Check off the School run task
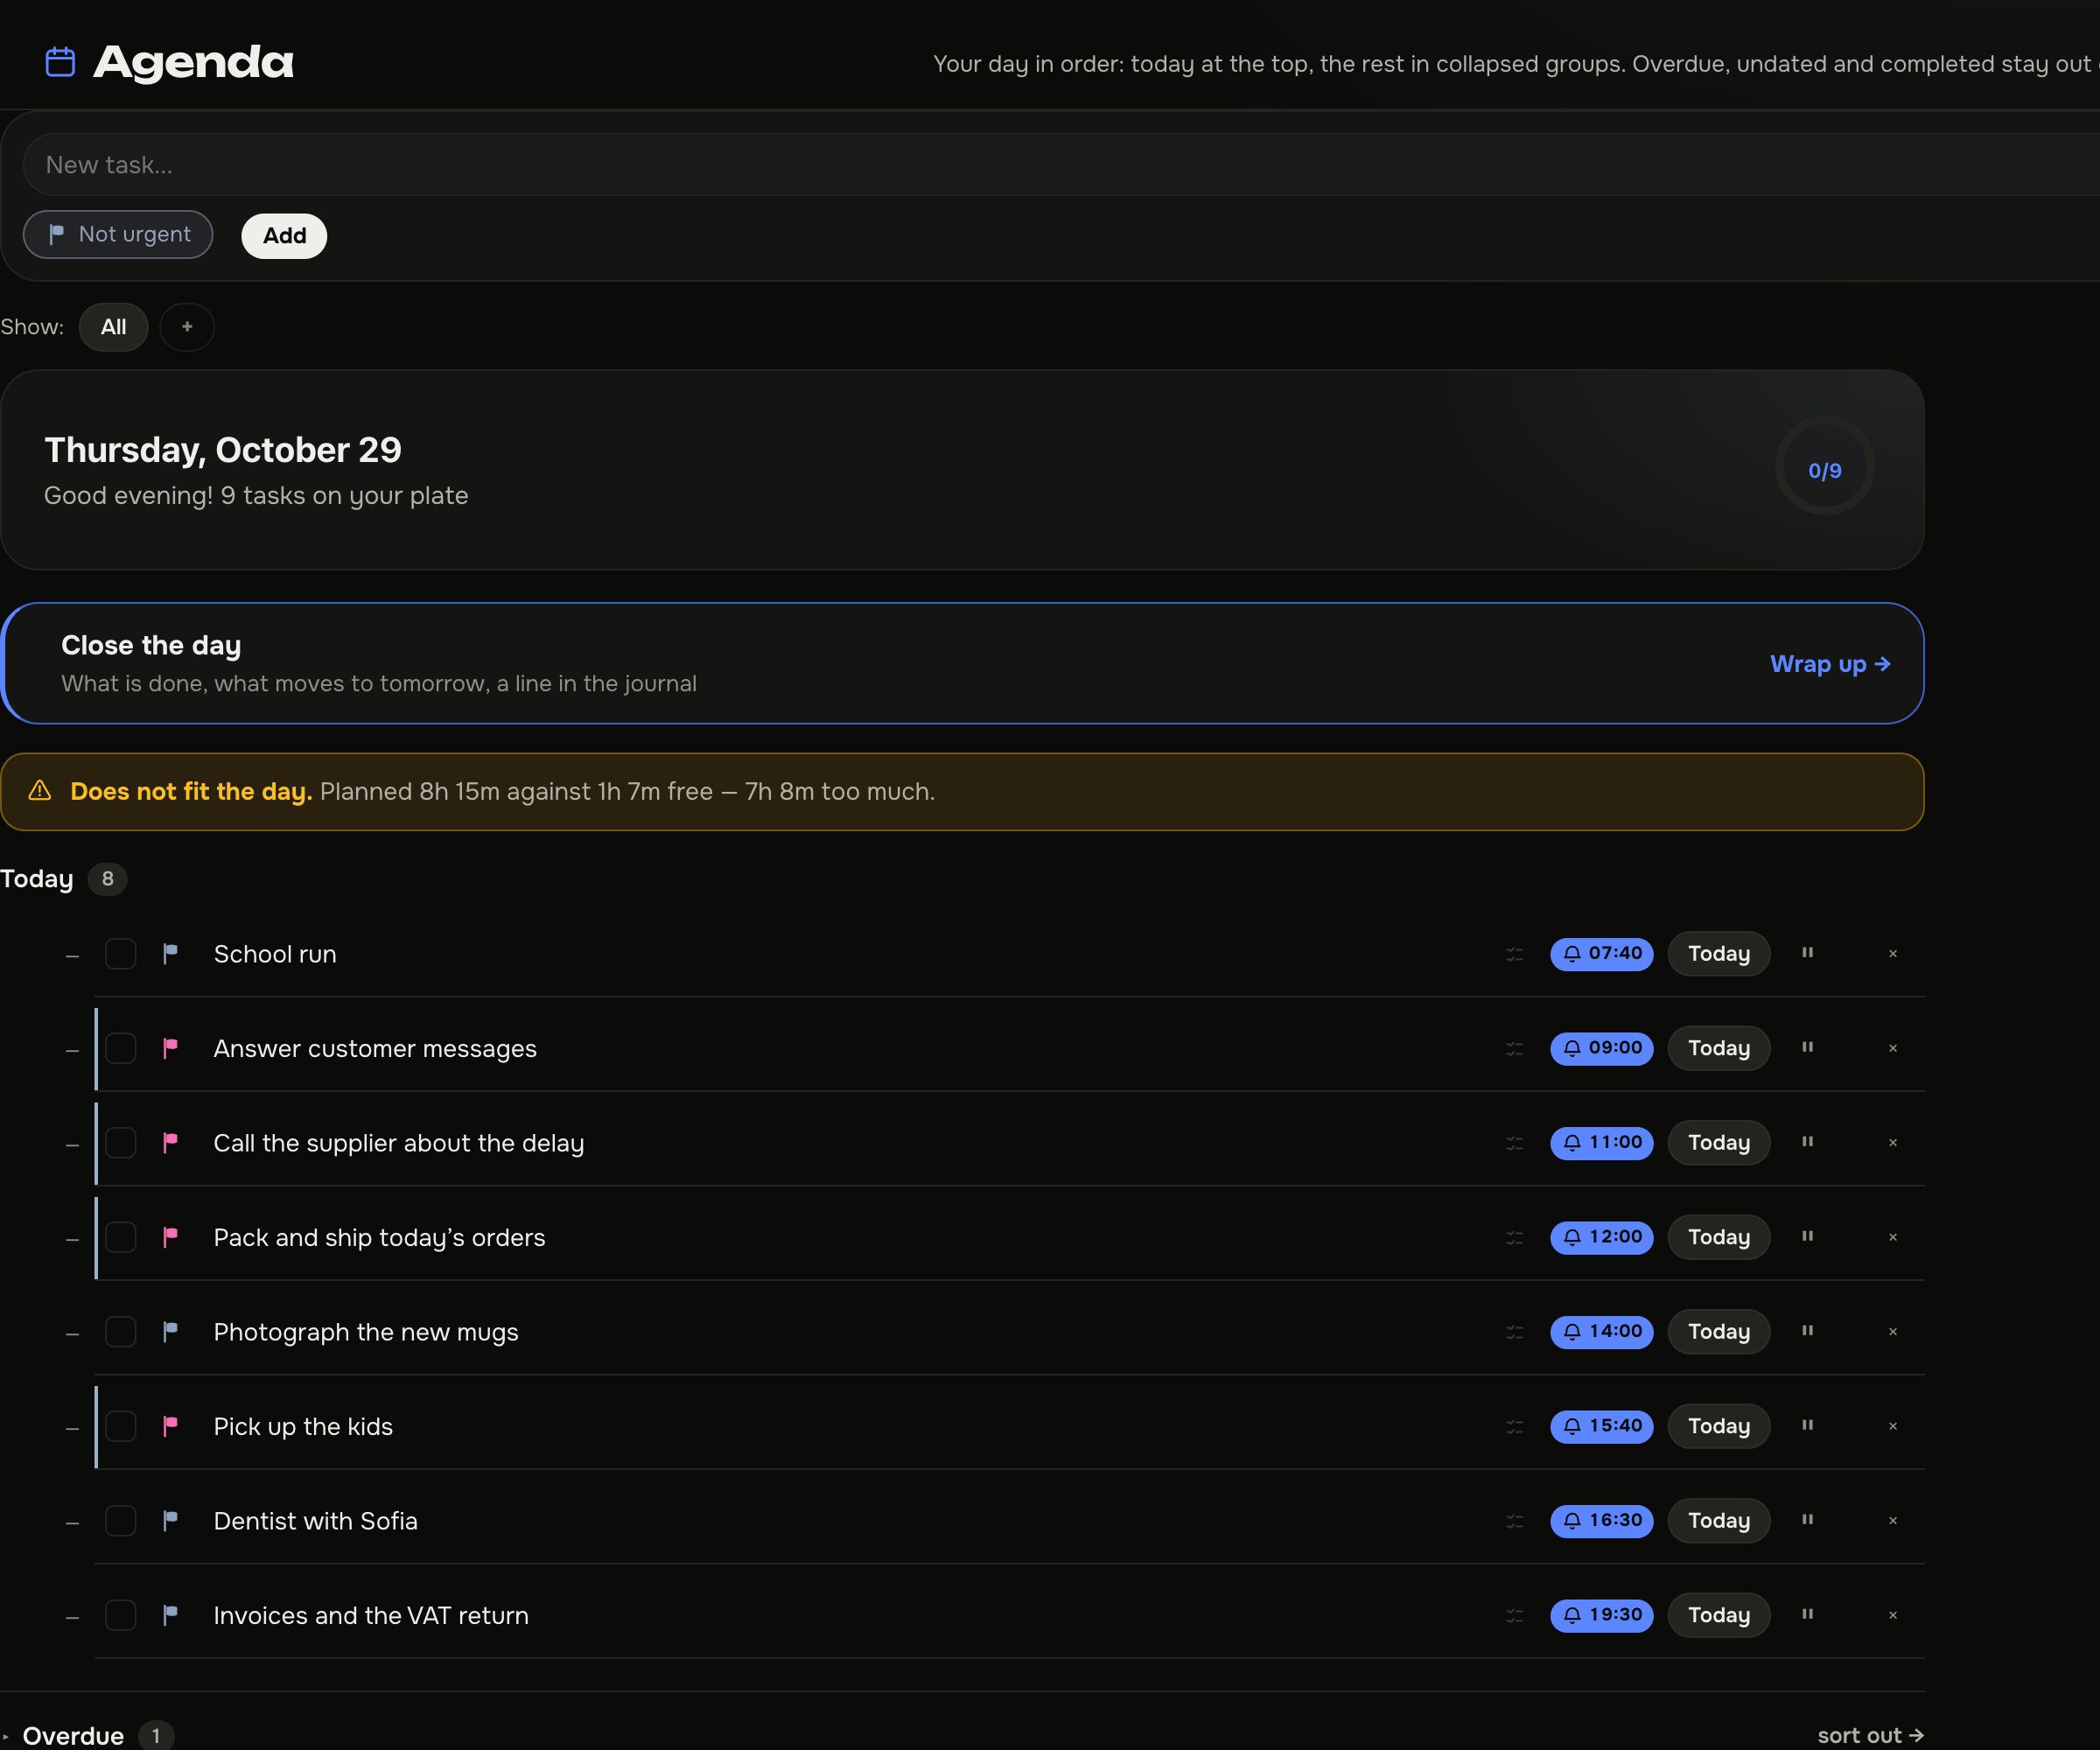Screen dimensions: 2100x1750 (120, 954)
